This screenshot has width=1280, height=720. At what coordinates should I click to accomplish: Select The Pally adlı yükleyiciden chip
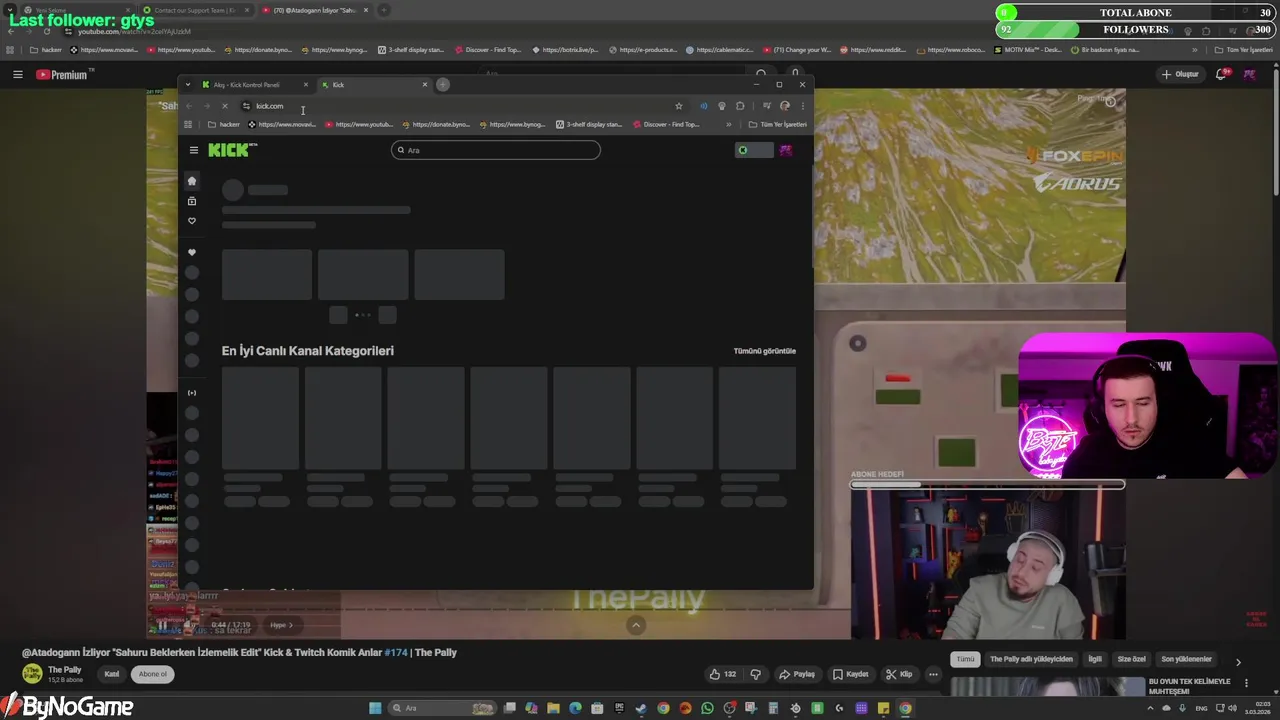point(1031,659)
